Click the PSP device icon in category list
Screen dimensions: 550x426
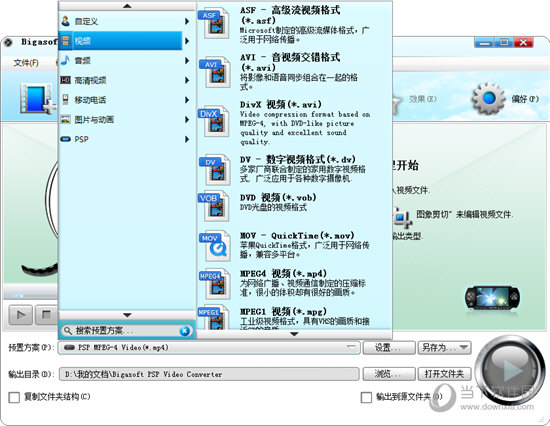tap(66, 139)
